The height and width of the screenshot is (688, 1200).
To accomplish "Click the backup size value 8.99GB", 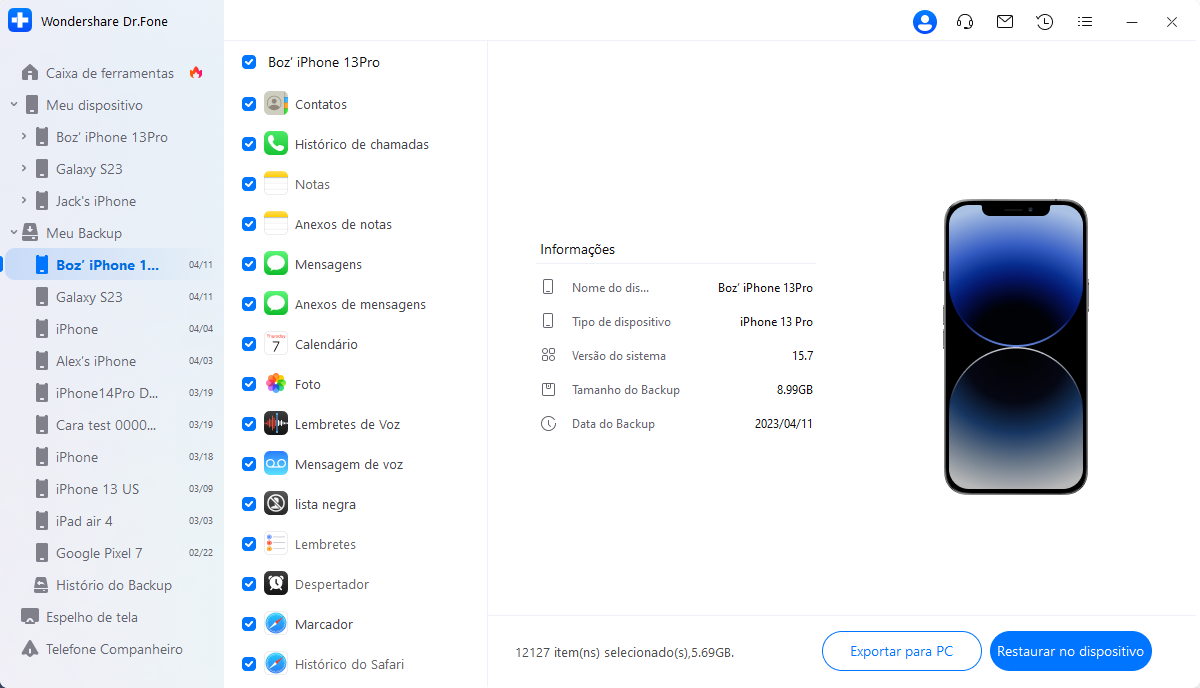I will [795, 390].
